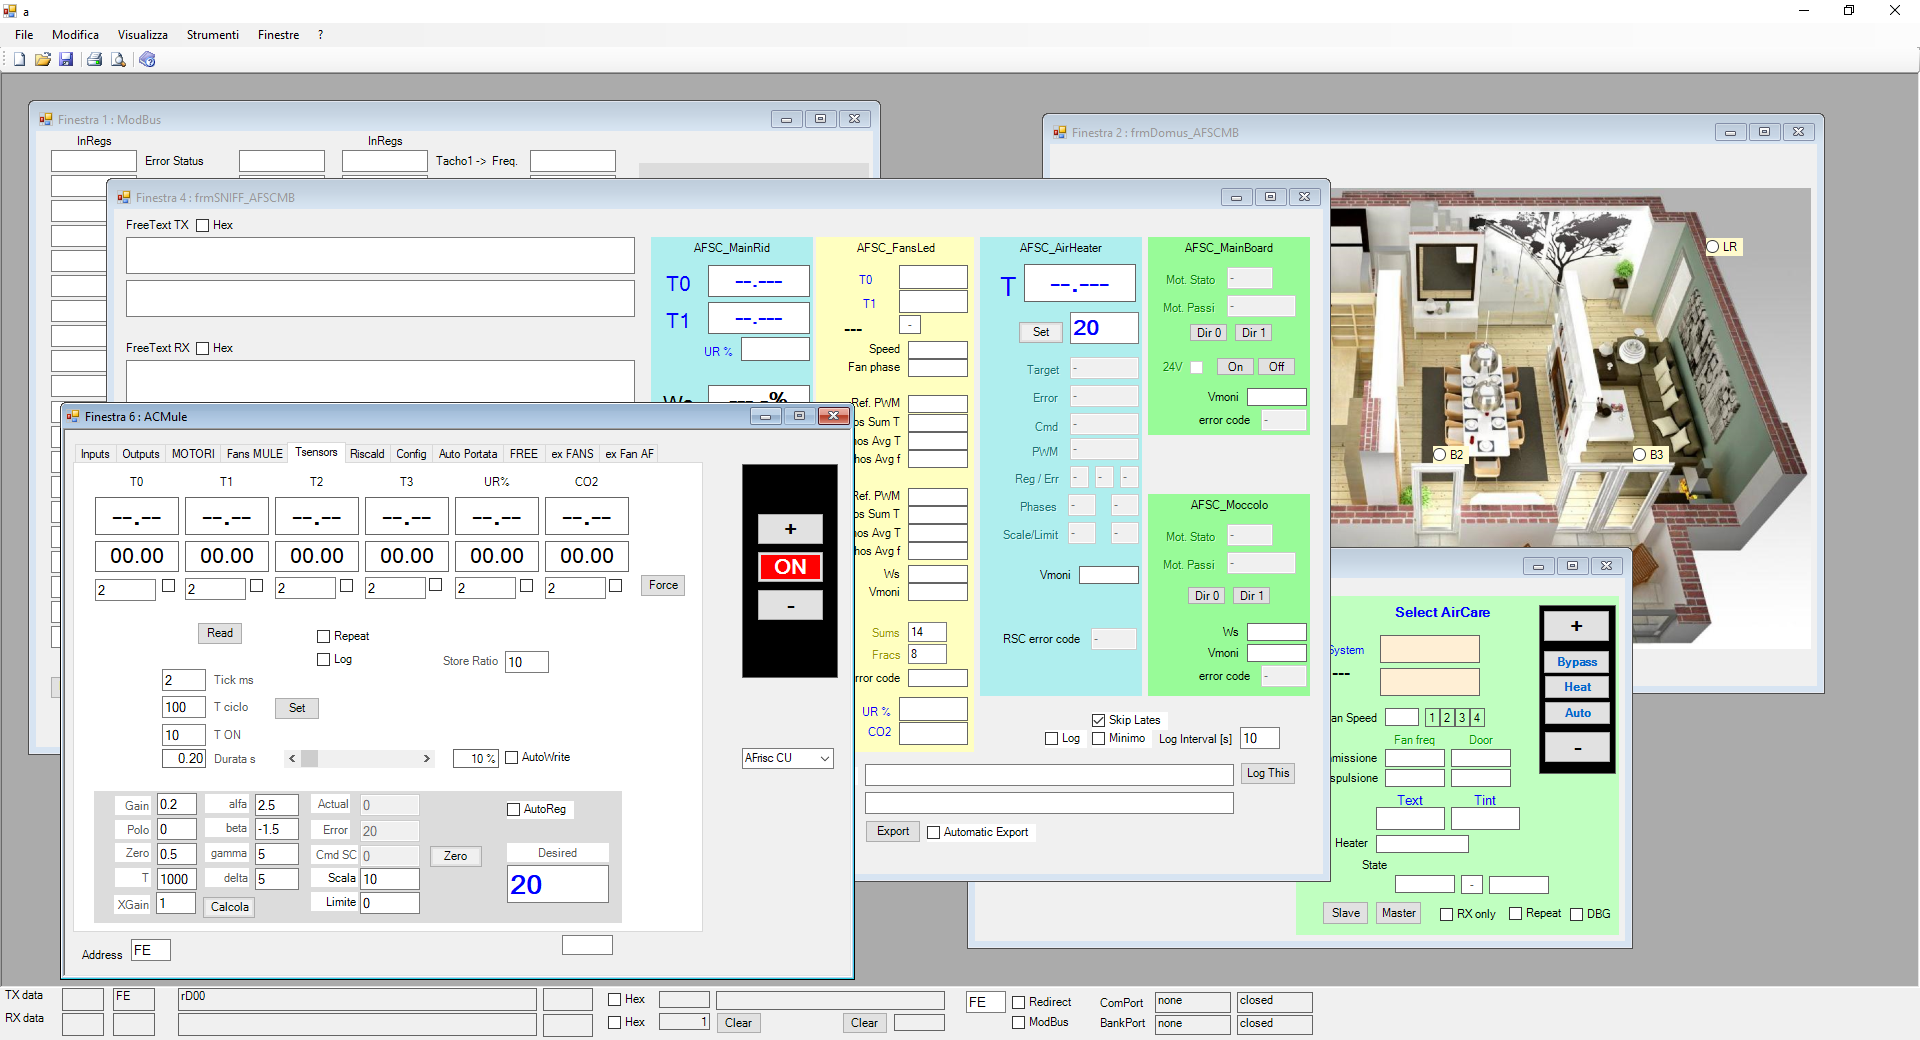Switch to the Auto Portata tab
Screen dimensions: 1920x1040
(468, 454)
